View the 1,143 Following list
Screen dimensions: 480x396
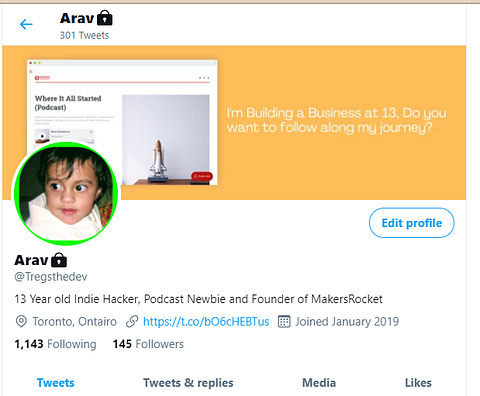55,344
